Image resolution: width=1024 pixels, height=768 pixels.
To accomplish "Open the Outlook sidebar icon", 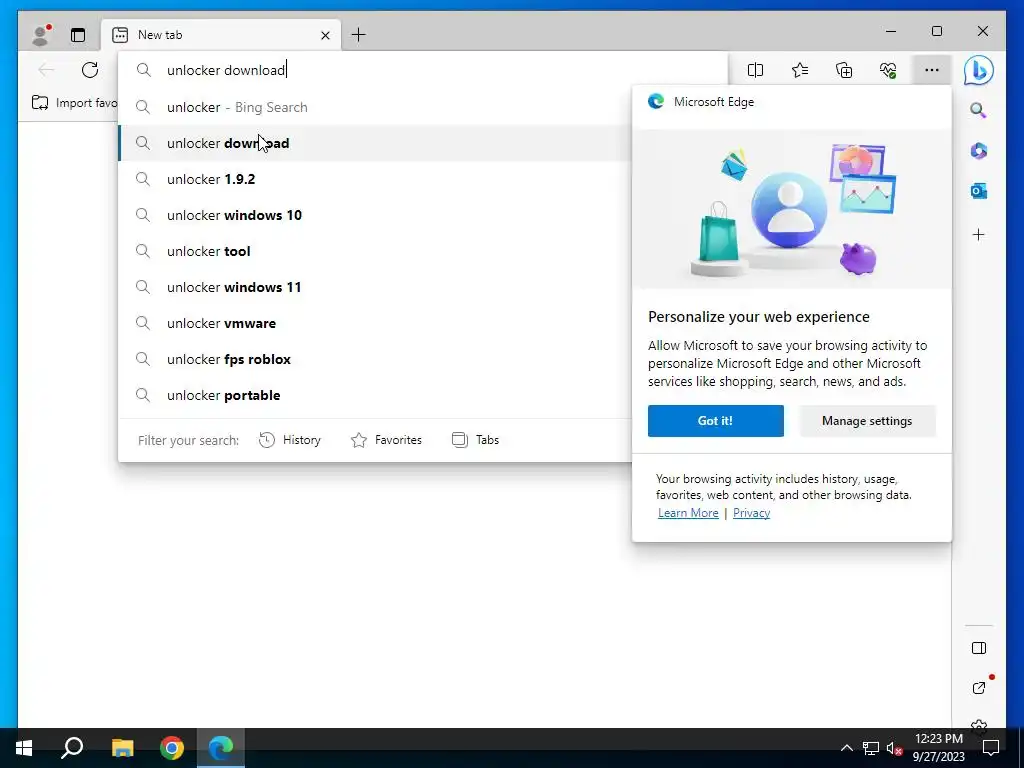I will pos(978,191).
